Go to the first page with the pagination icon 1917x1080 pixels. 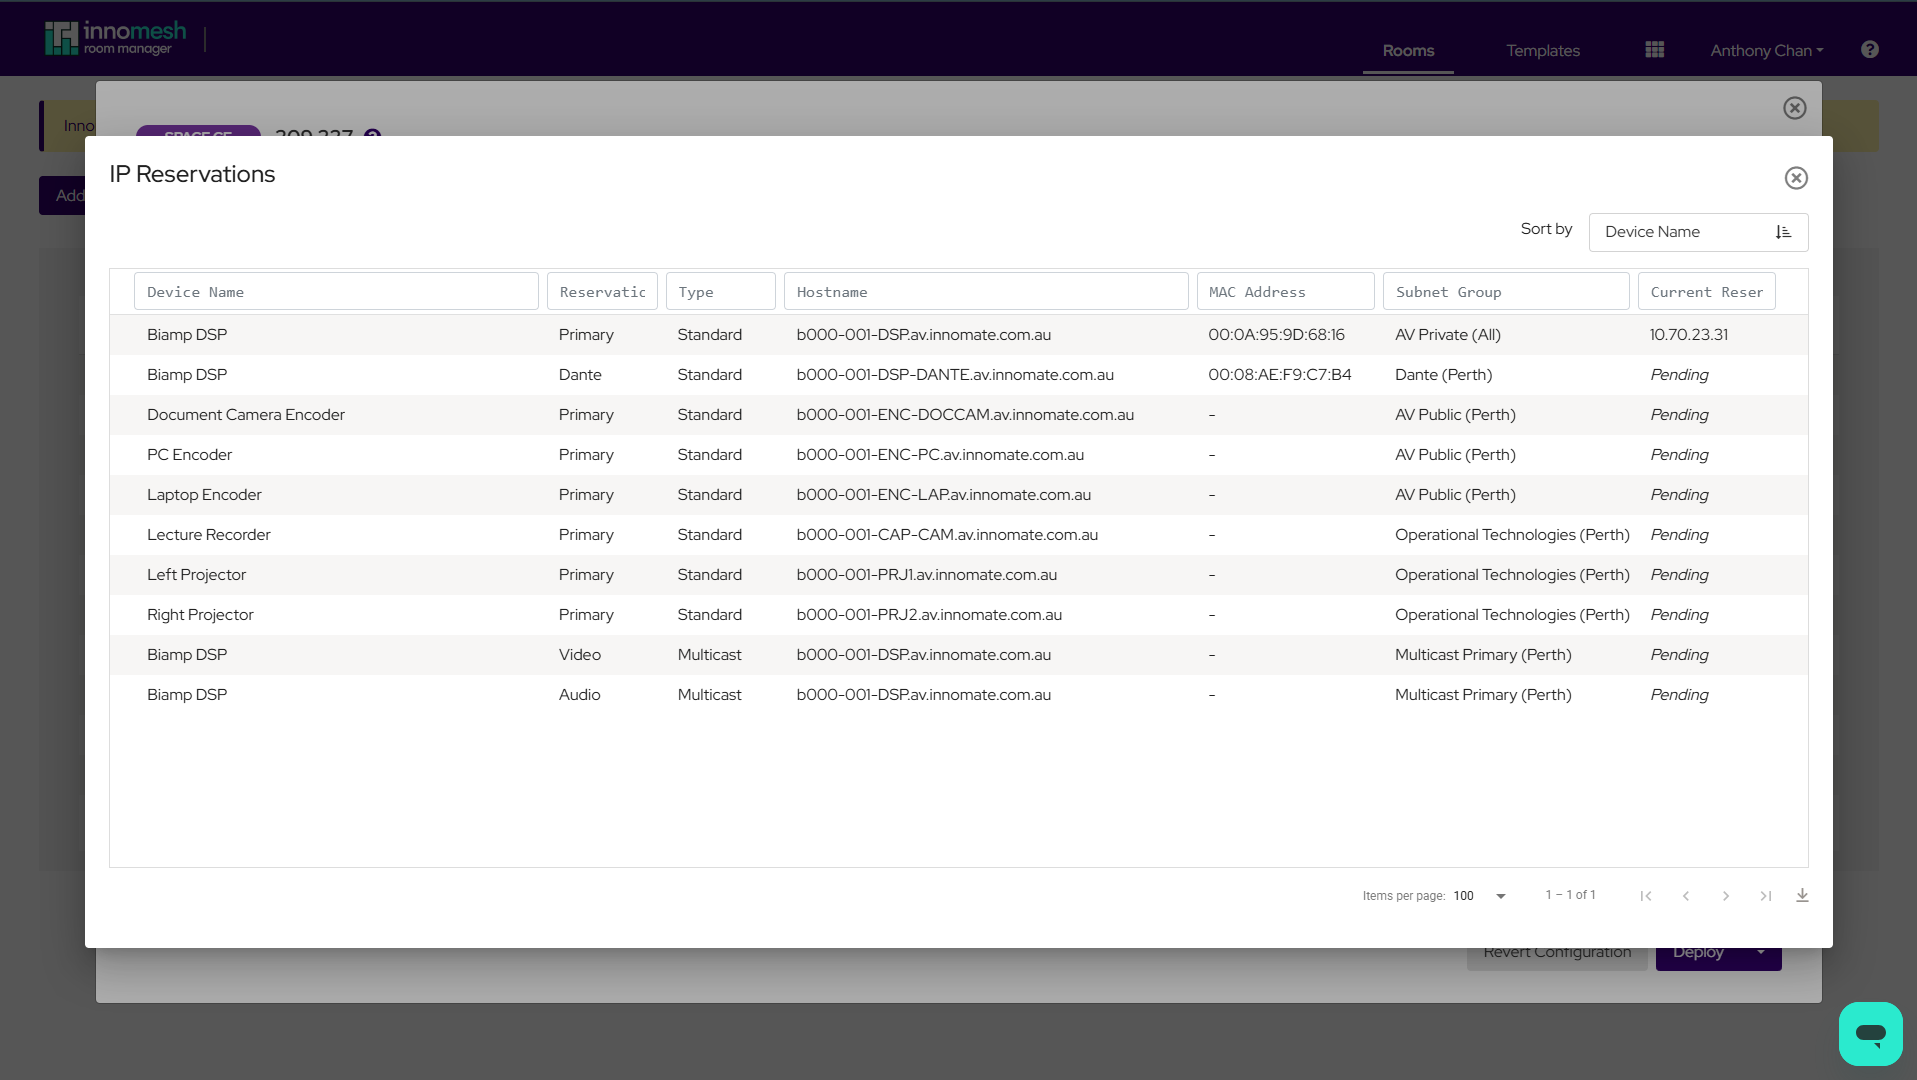(x=1646, y=896)
